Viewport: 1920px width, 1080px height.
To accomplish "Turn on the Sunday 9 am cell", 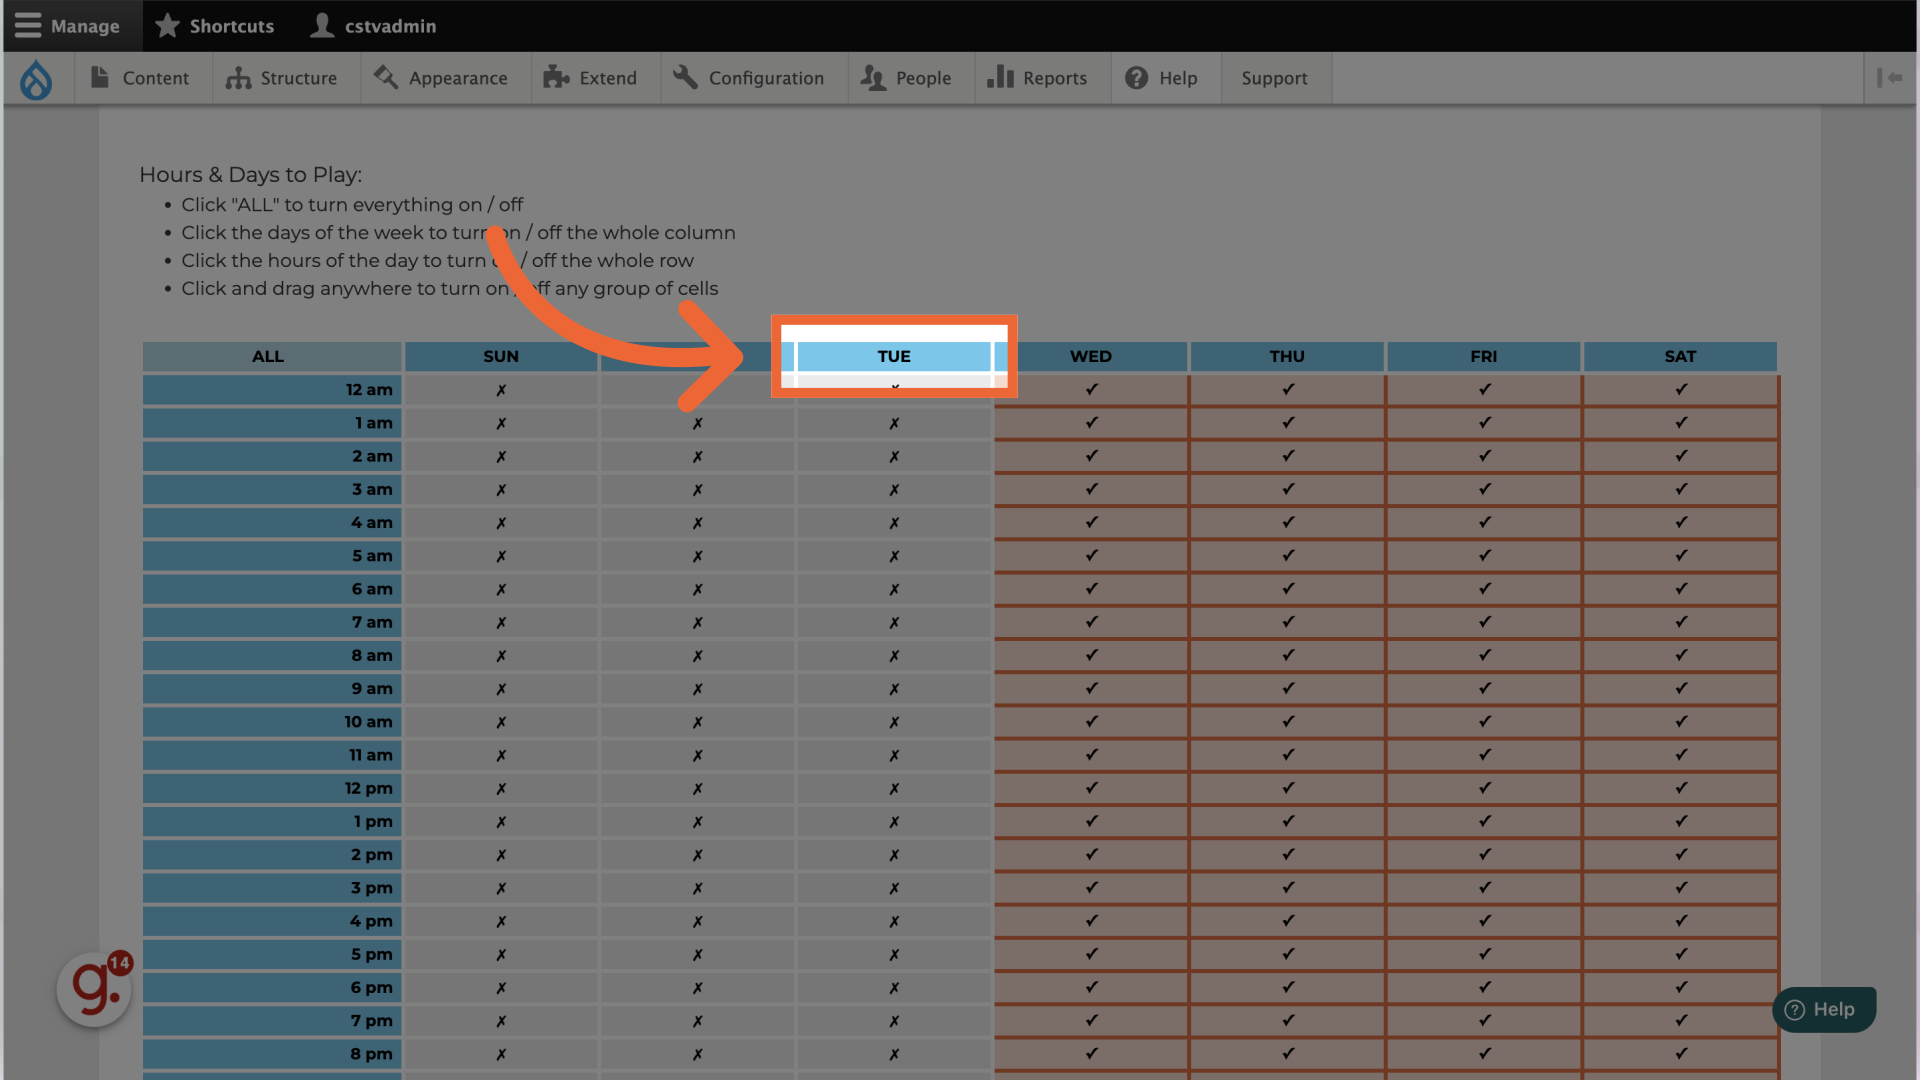I will click(501, 689).
